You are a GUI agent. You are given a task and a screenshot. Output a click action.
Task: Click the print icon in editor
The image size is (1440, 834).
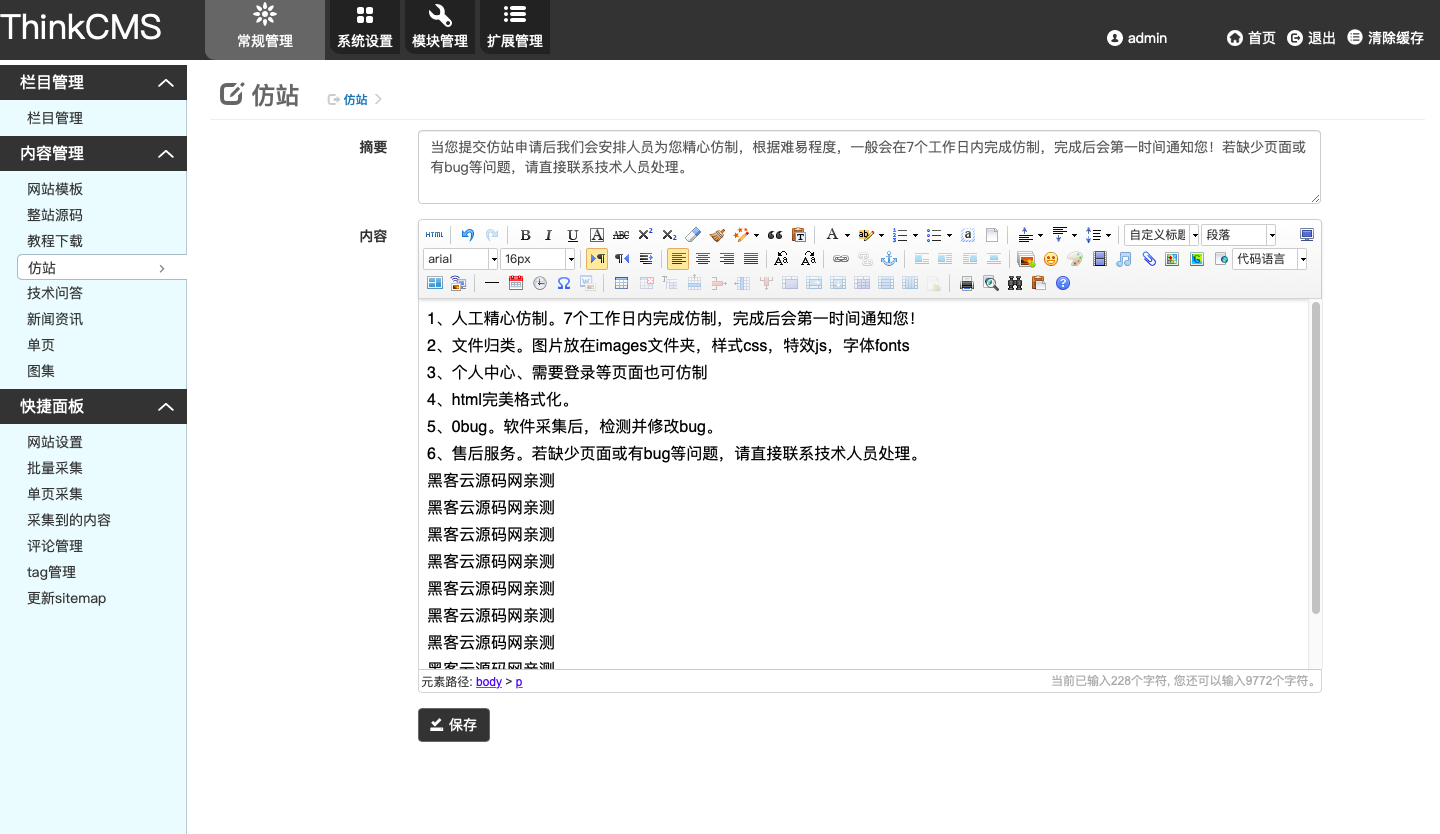(967, 283)
